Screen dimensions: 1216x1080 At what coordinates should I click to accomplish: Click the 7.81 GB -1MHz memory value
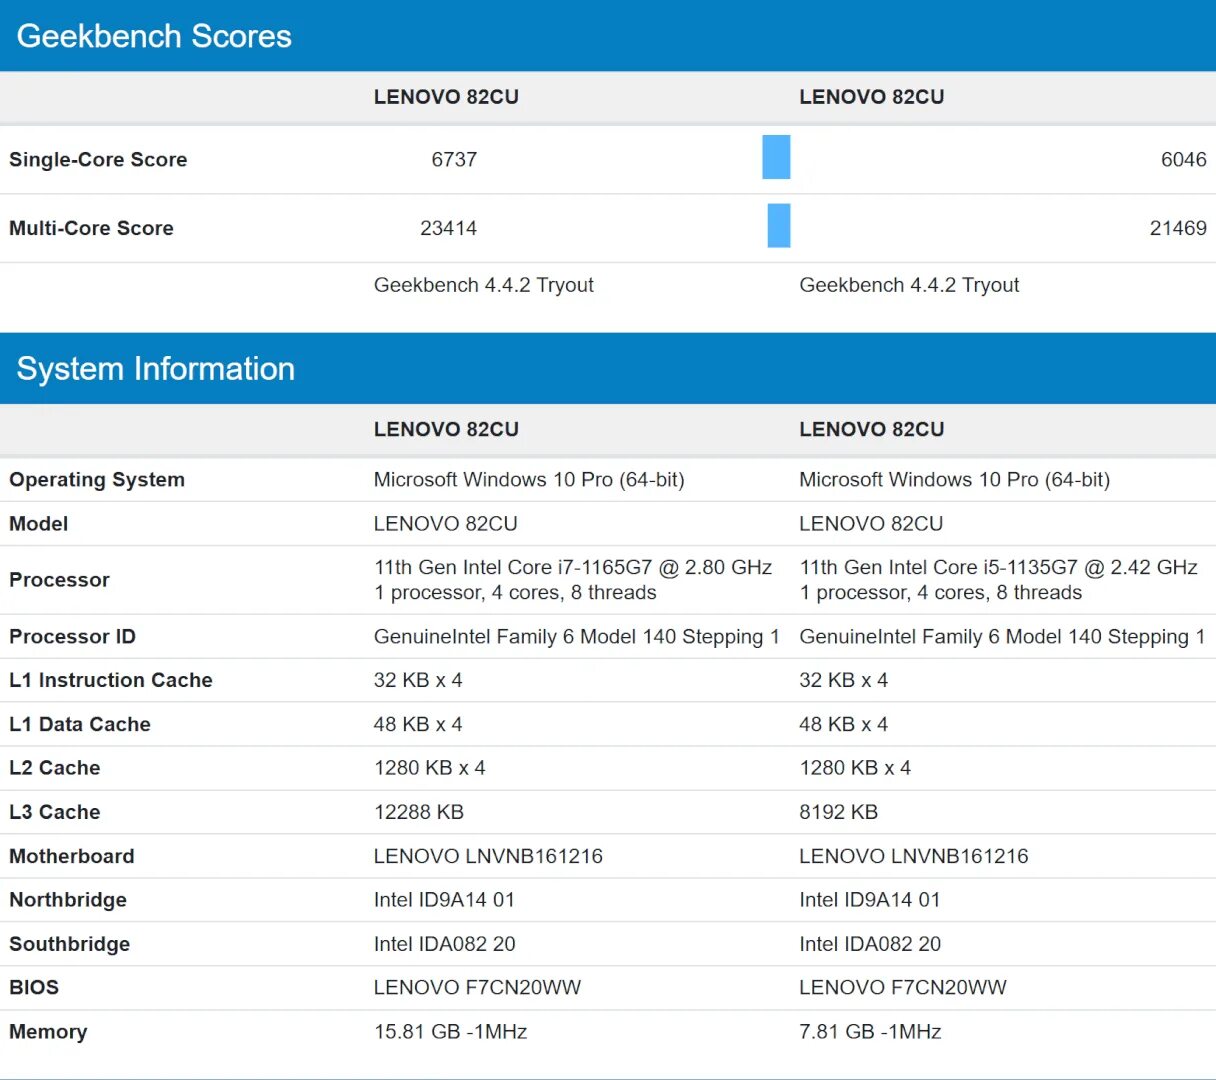pyautogui.click(x=871, y=1032)
